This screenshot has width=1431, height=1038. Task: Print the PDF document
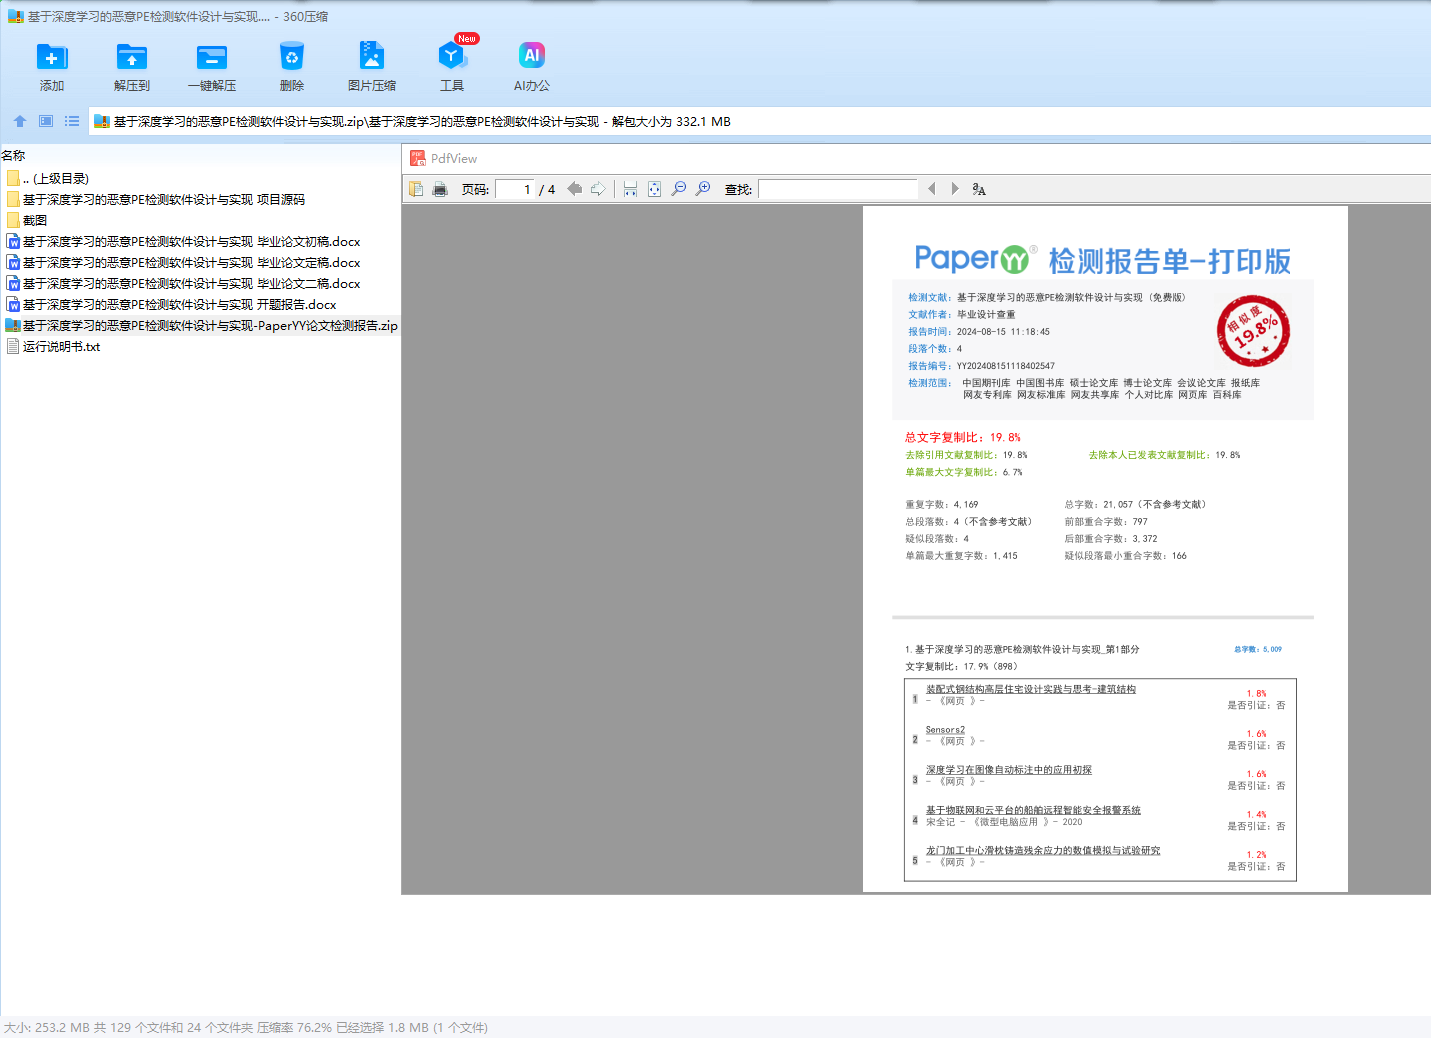(440, 189)
